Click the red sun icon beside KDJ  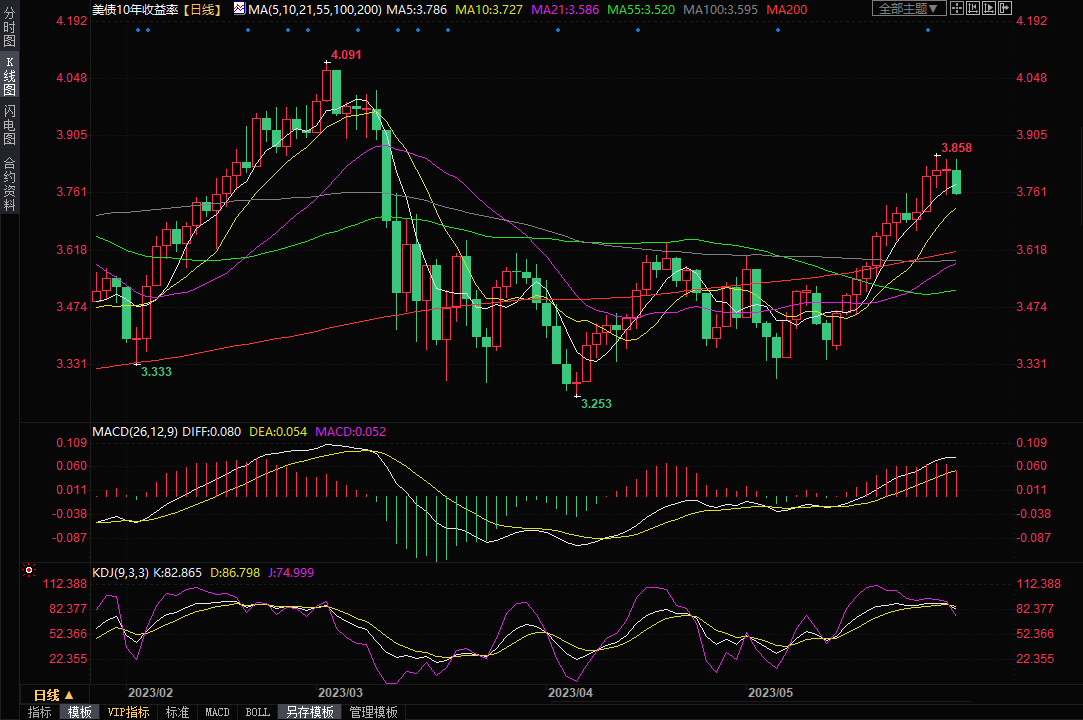(29, 571)
